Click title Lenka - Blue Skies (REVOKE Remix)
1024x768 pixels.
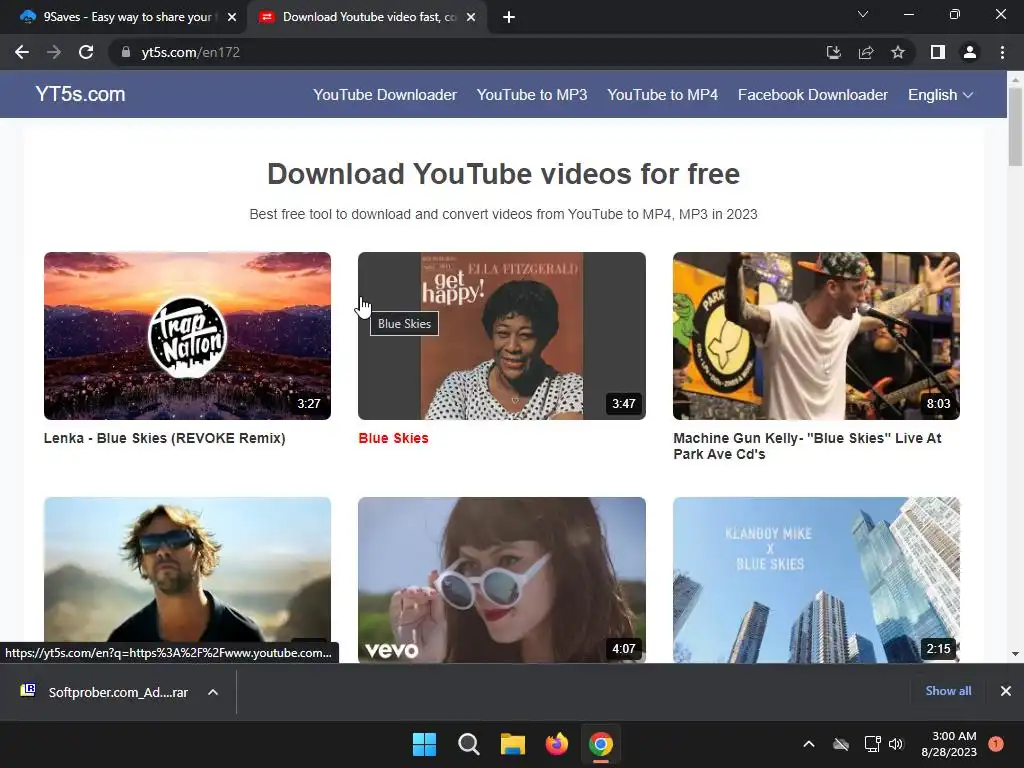pos(165,438)
